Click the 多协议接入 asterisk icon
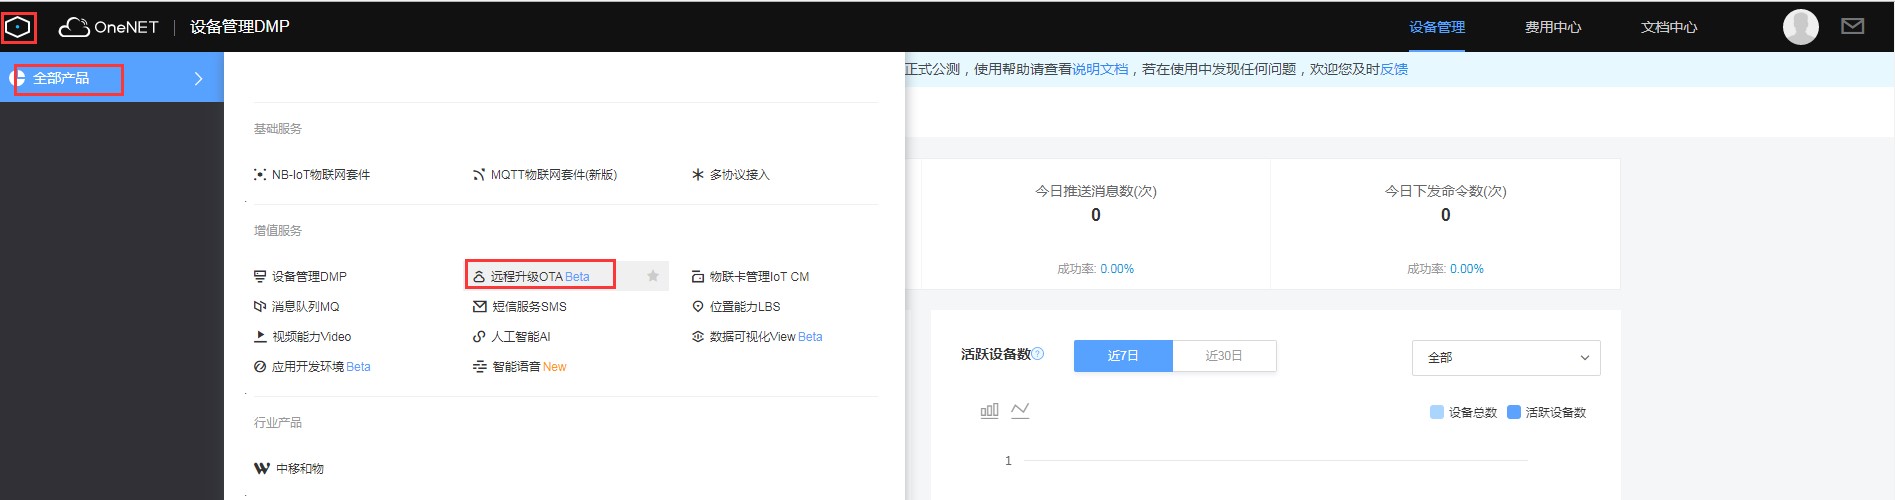Image resolution: width=1895 pixels, height=500 pixels. pos(698,175)
